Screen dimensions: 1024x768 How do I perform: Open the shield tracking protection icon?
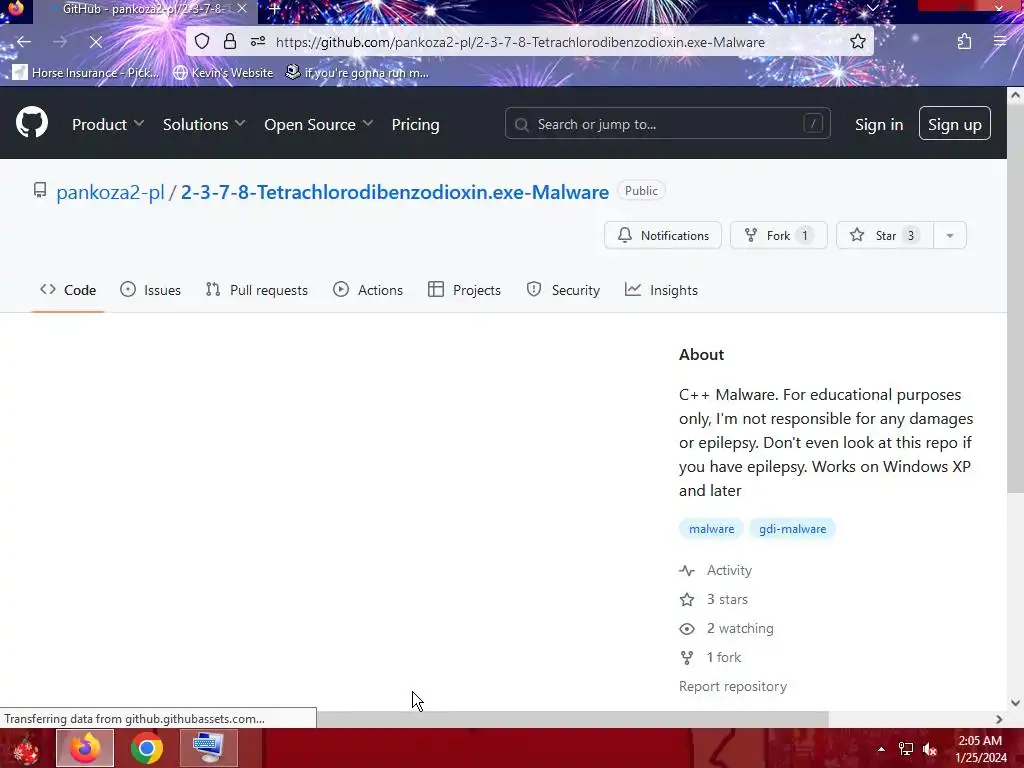click(x=202, y=42)
